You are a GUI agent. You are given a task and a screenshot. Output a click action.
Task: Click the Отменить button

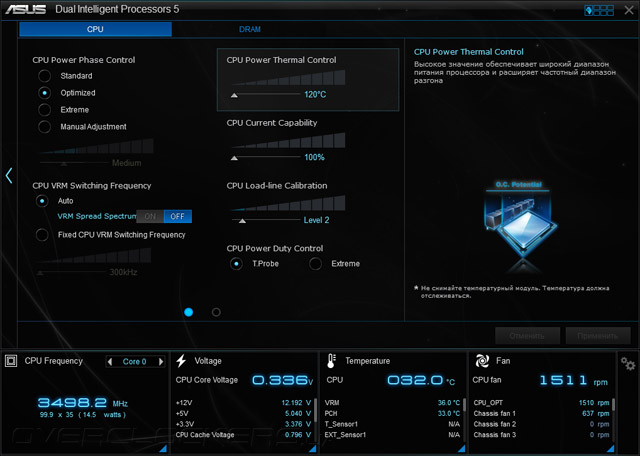[x=527, y=336]
